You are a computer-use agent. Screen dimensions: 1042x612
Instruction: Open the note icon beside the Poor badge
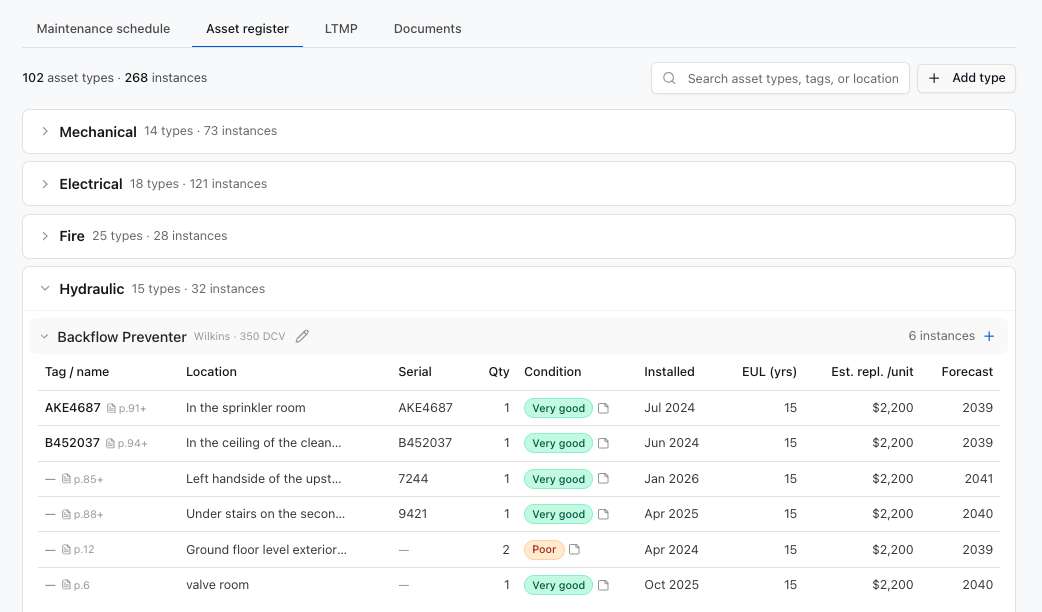click(x=575, y=550)
